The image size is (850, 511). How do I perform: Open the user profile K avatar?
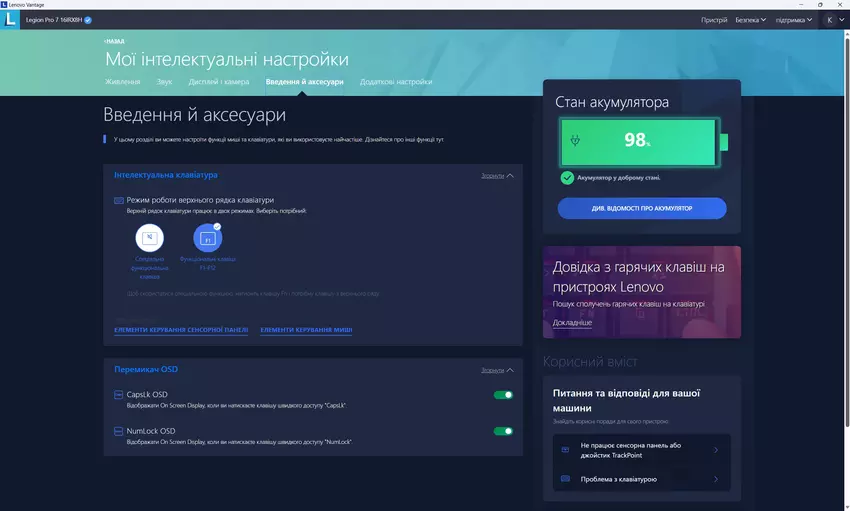(829, 20)
